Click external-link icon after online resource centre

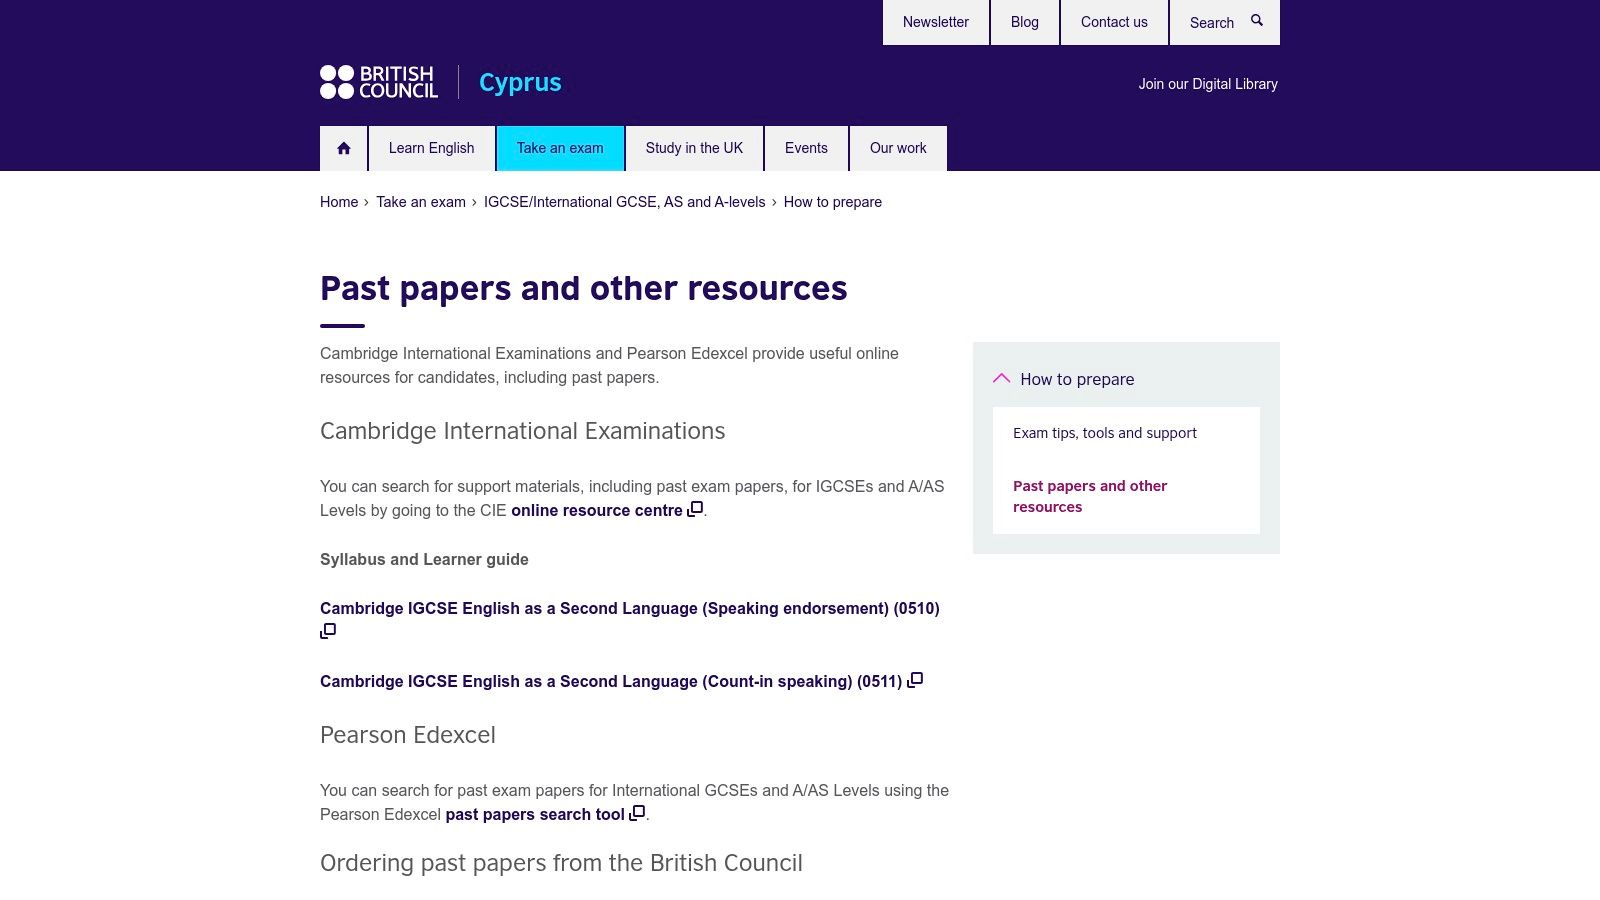tap(695, 509)
